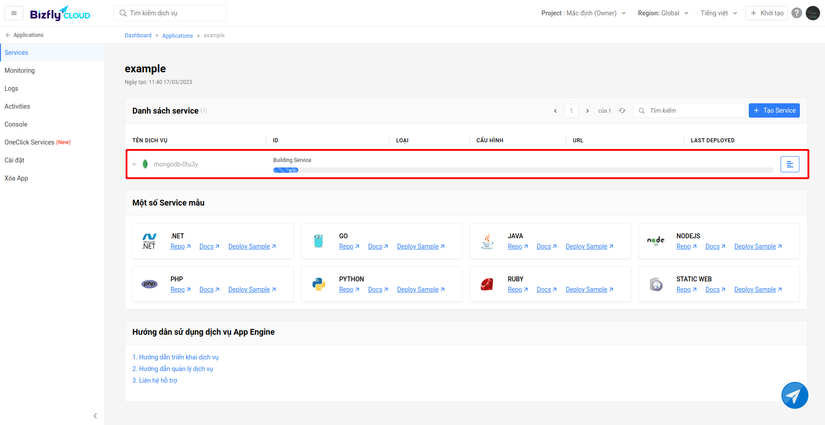The image size is (825, 425).
Task: Click the Go gopher icon
Action: click(x=318, y=241)
